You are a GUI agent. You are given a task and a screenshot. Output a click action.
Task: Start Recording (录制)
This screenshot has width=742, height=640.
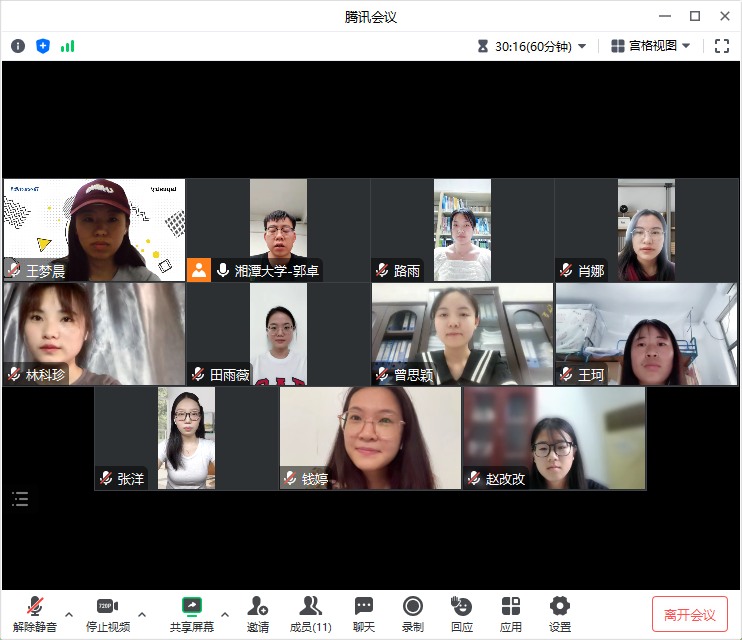412,613
